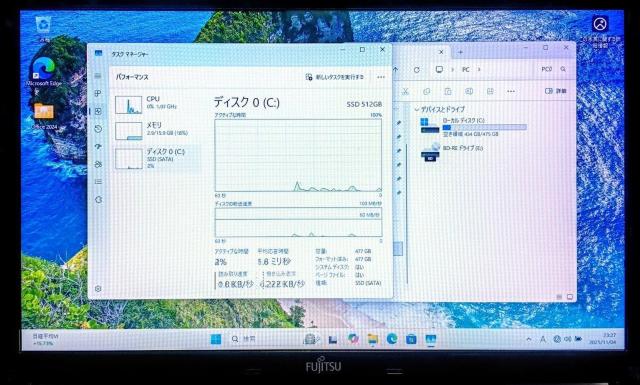
Task: Click Explorer up-arrow navigation button
Action: point(396,70)
